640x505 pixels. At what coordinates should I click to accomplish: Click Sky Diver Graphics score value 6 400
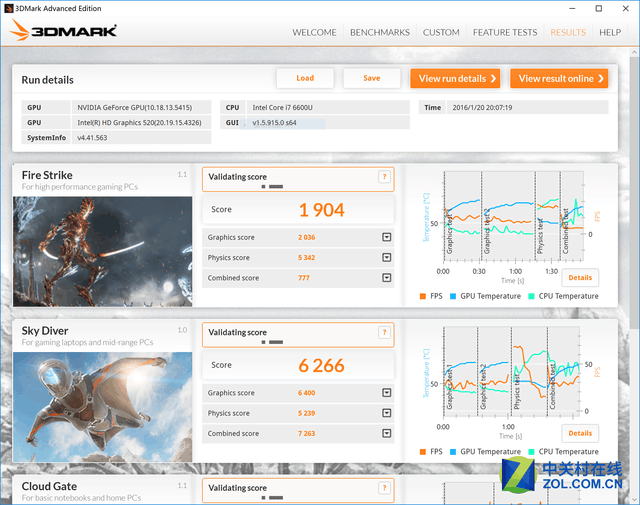point(307,393)
